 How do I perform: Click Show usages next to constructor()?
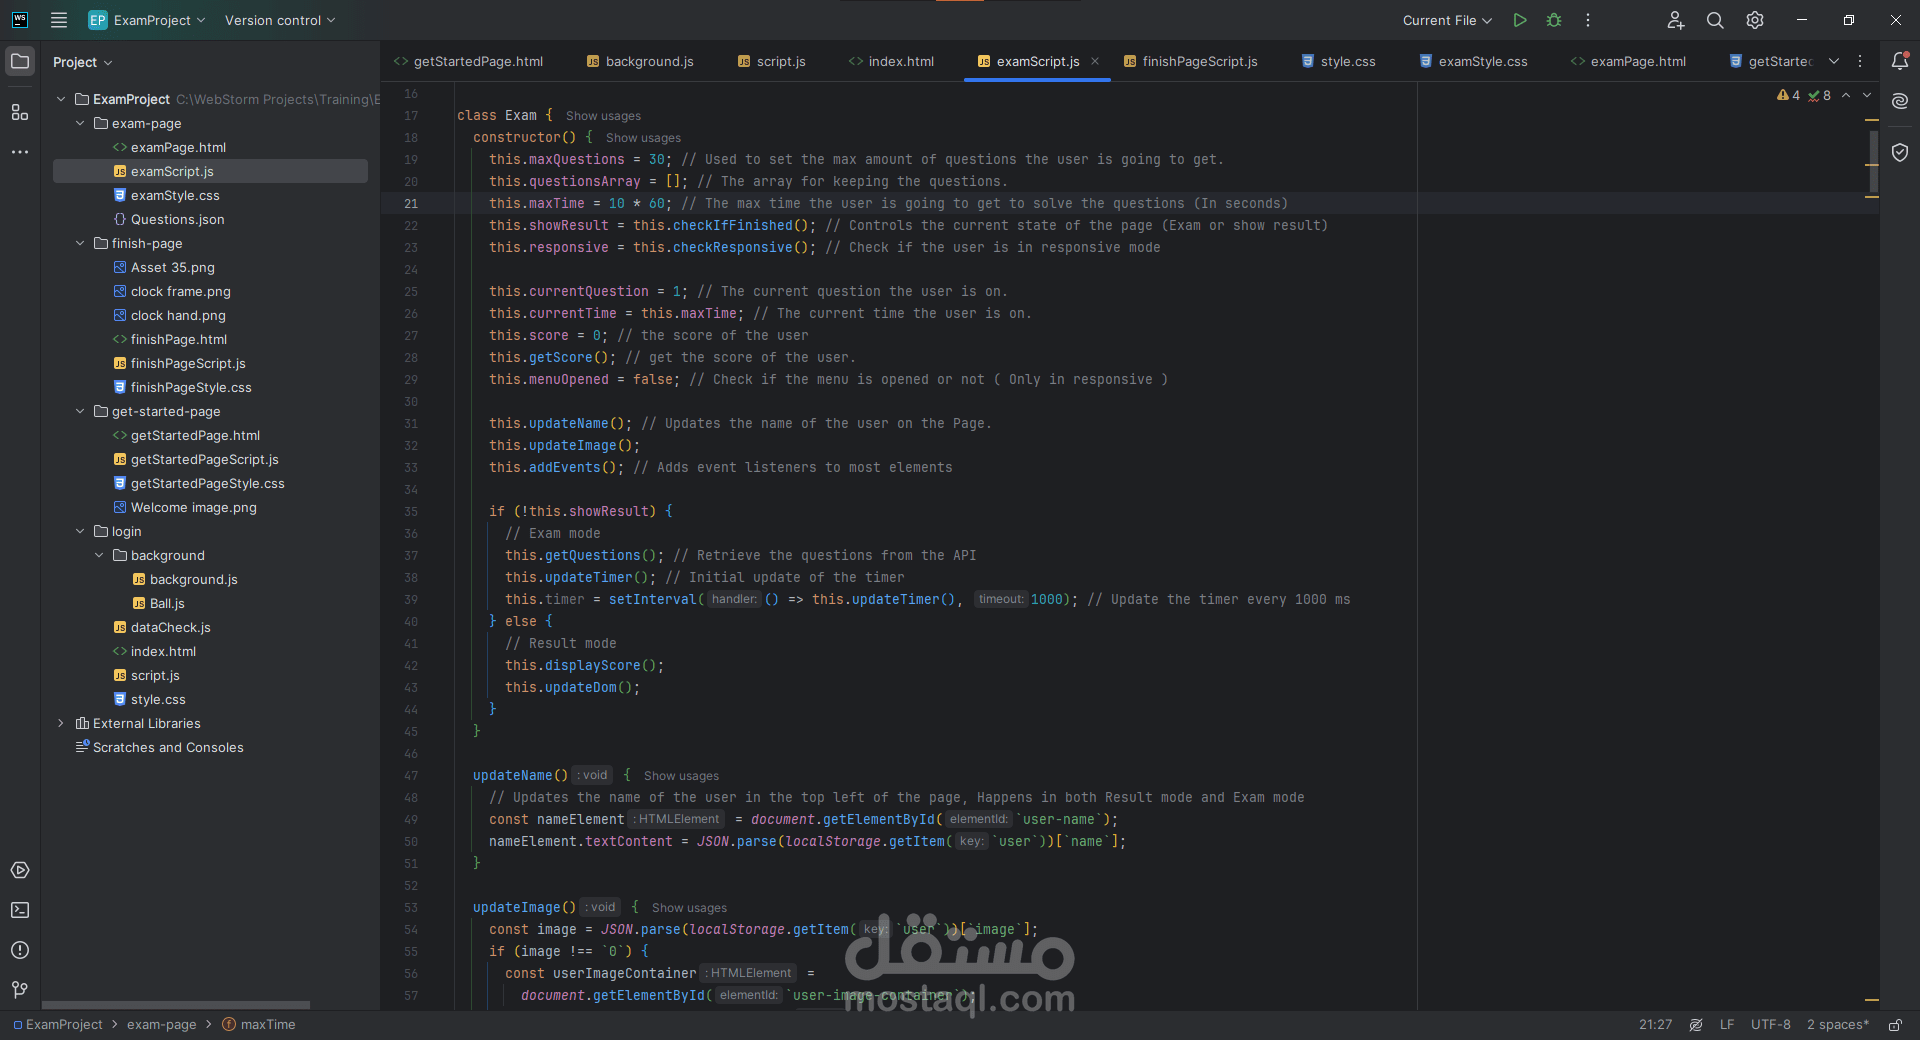pyautogui.click(x=643, y=138)
